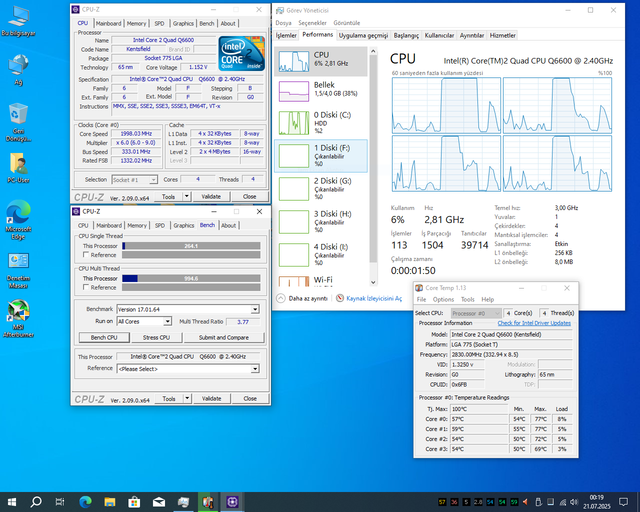640x512 pixels.
Task: Open Task View on taskbar
Action: [x=60, y=502]
